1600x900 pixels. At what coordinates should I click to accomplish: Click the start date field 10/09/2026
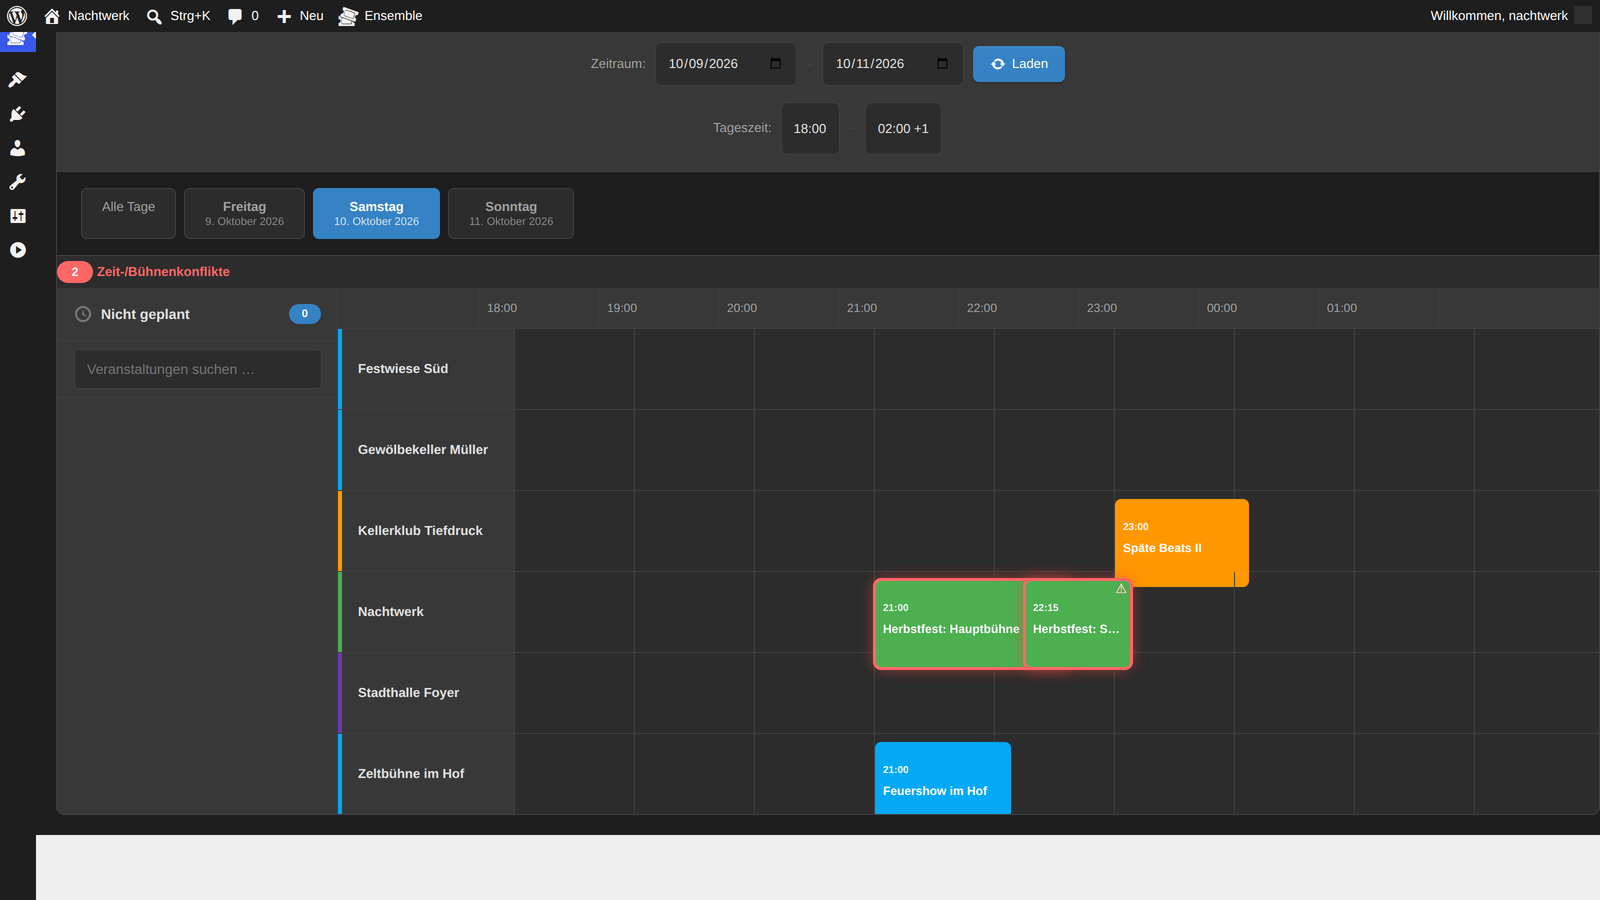726,64
